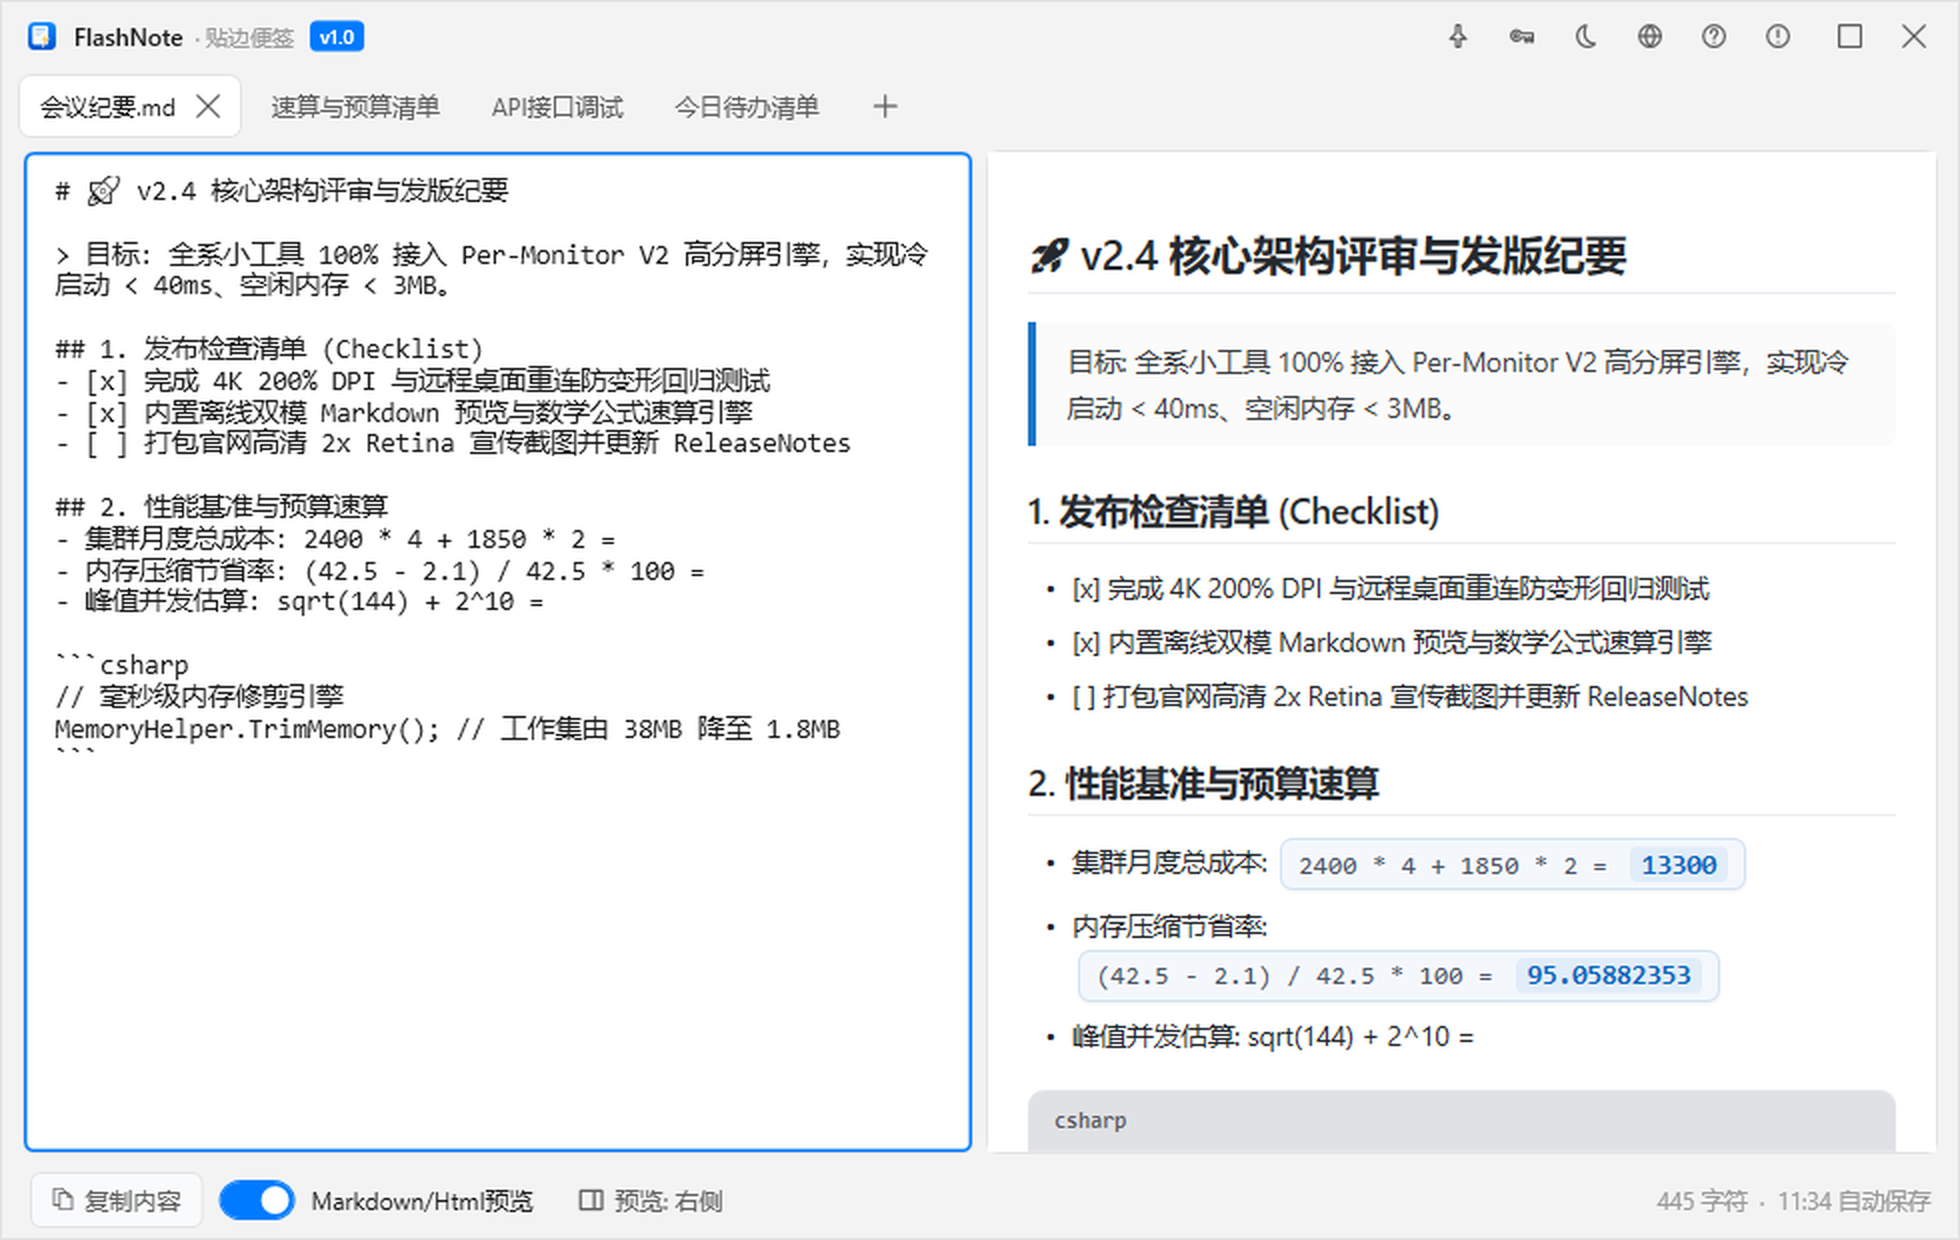
Task: Close the 会议纪要.md tab
Action: [208, 106]
